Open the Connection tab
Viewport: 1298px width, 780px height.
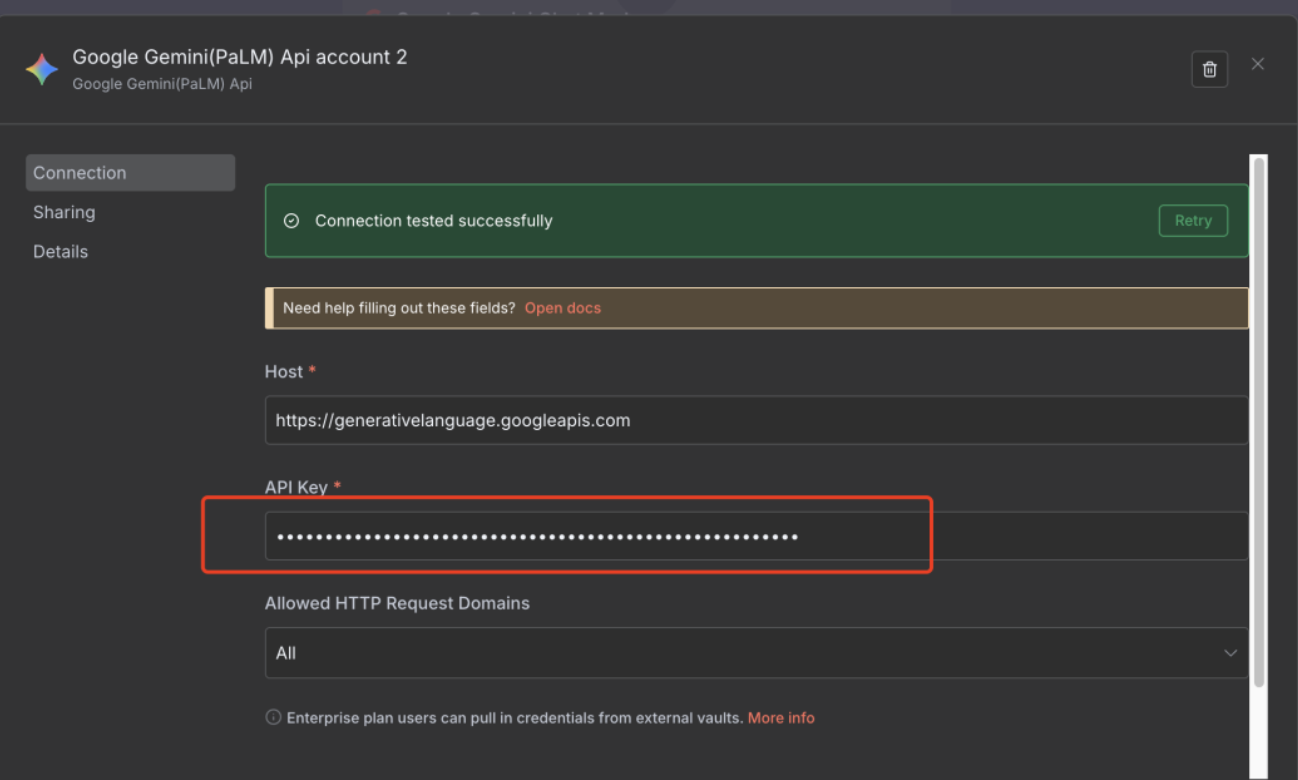pos(130,173)
